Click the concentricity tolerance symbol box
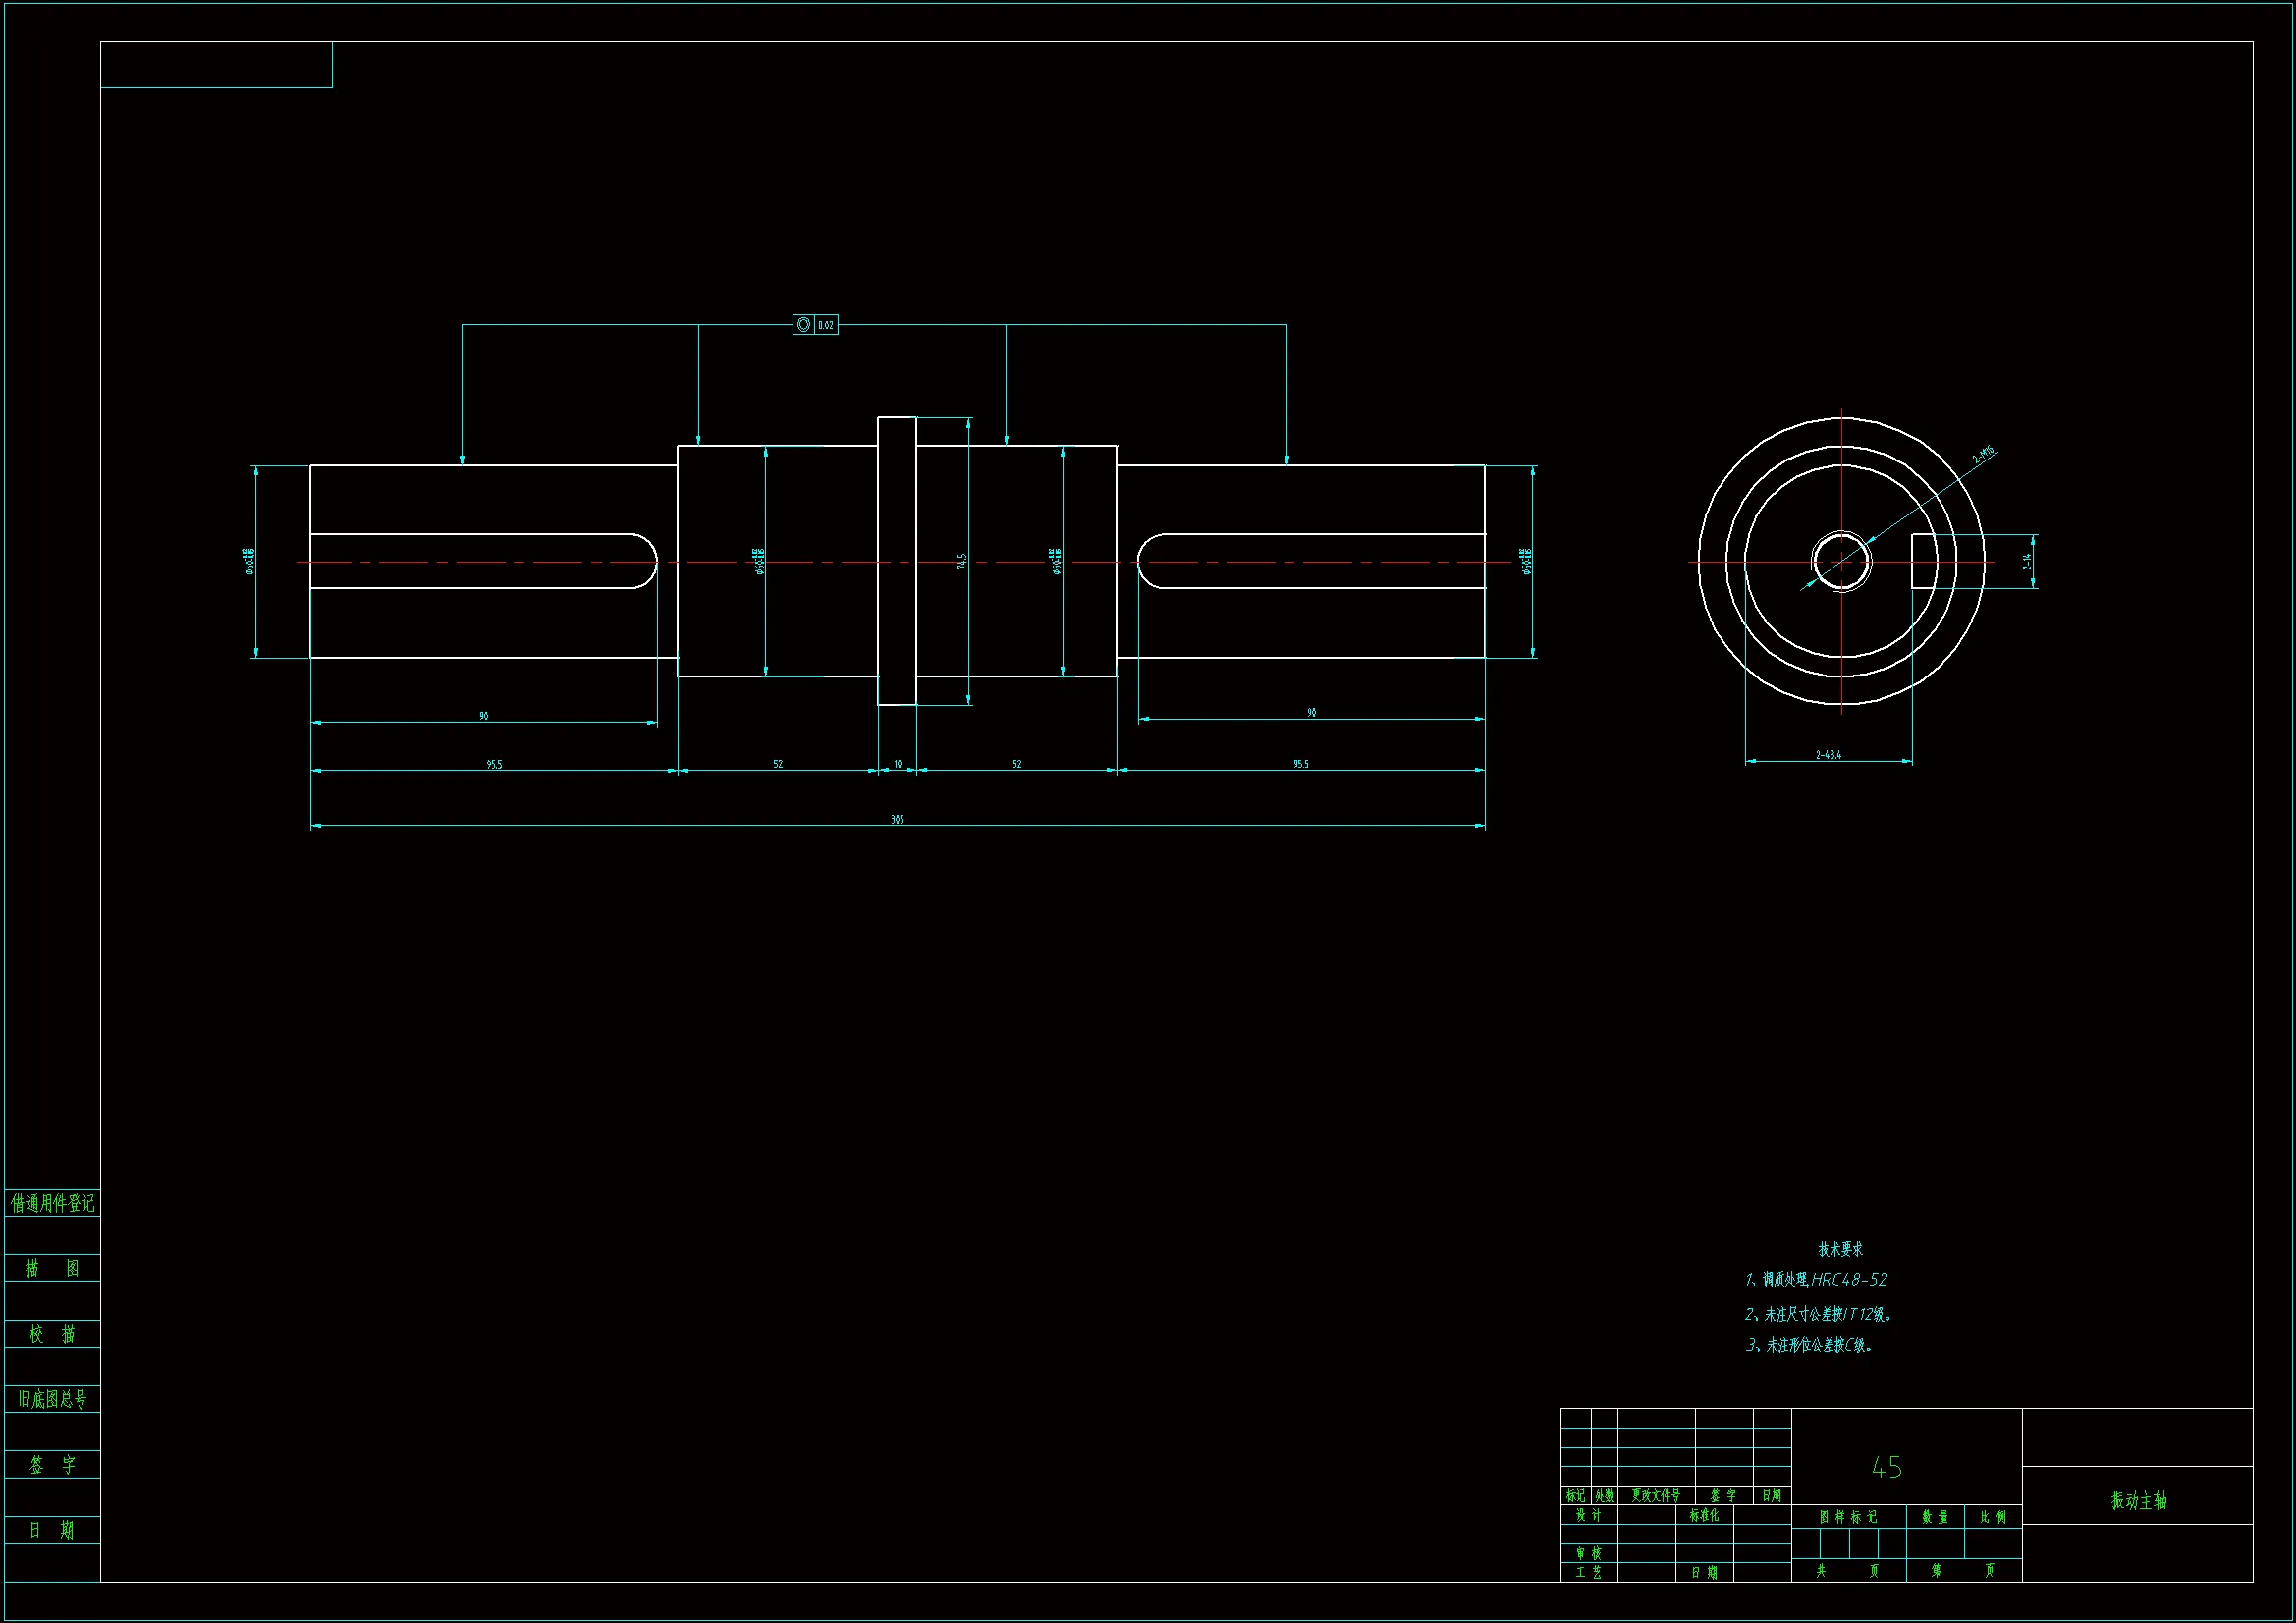 [803, 325]
